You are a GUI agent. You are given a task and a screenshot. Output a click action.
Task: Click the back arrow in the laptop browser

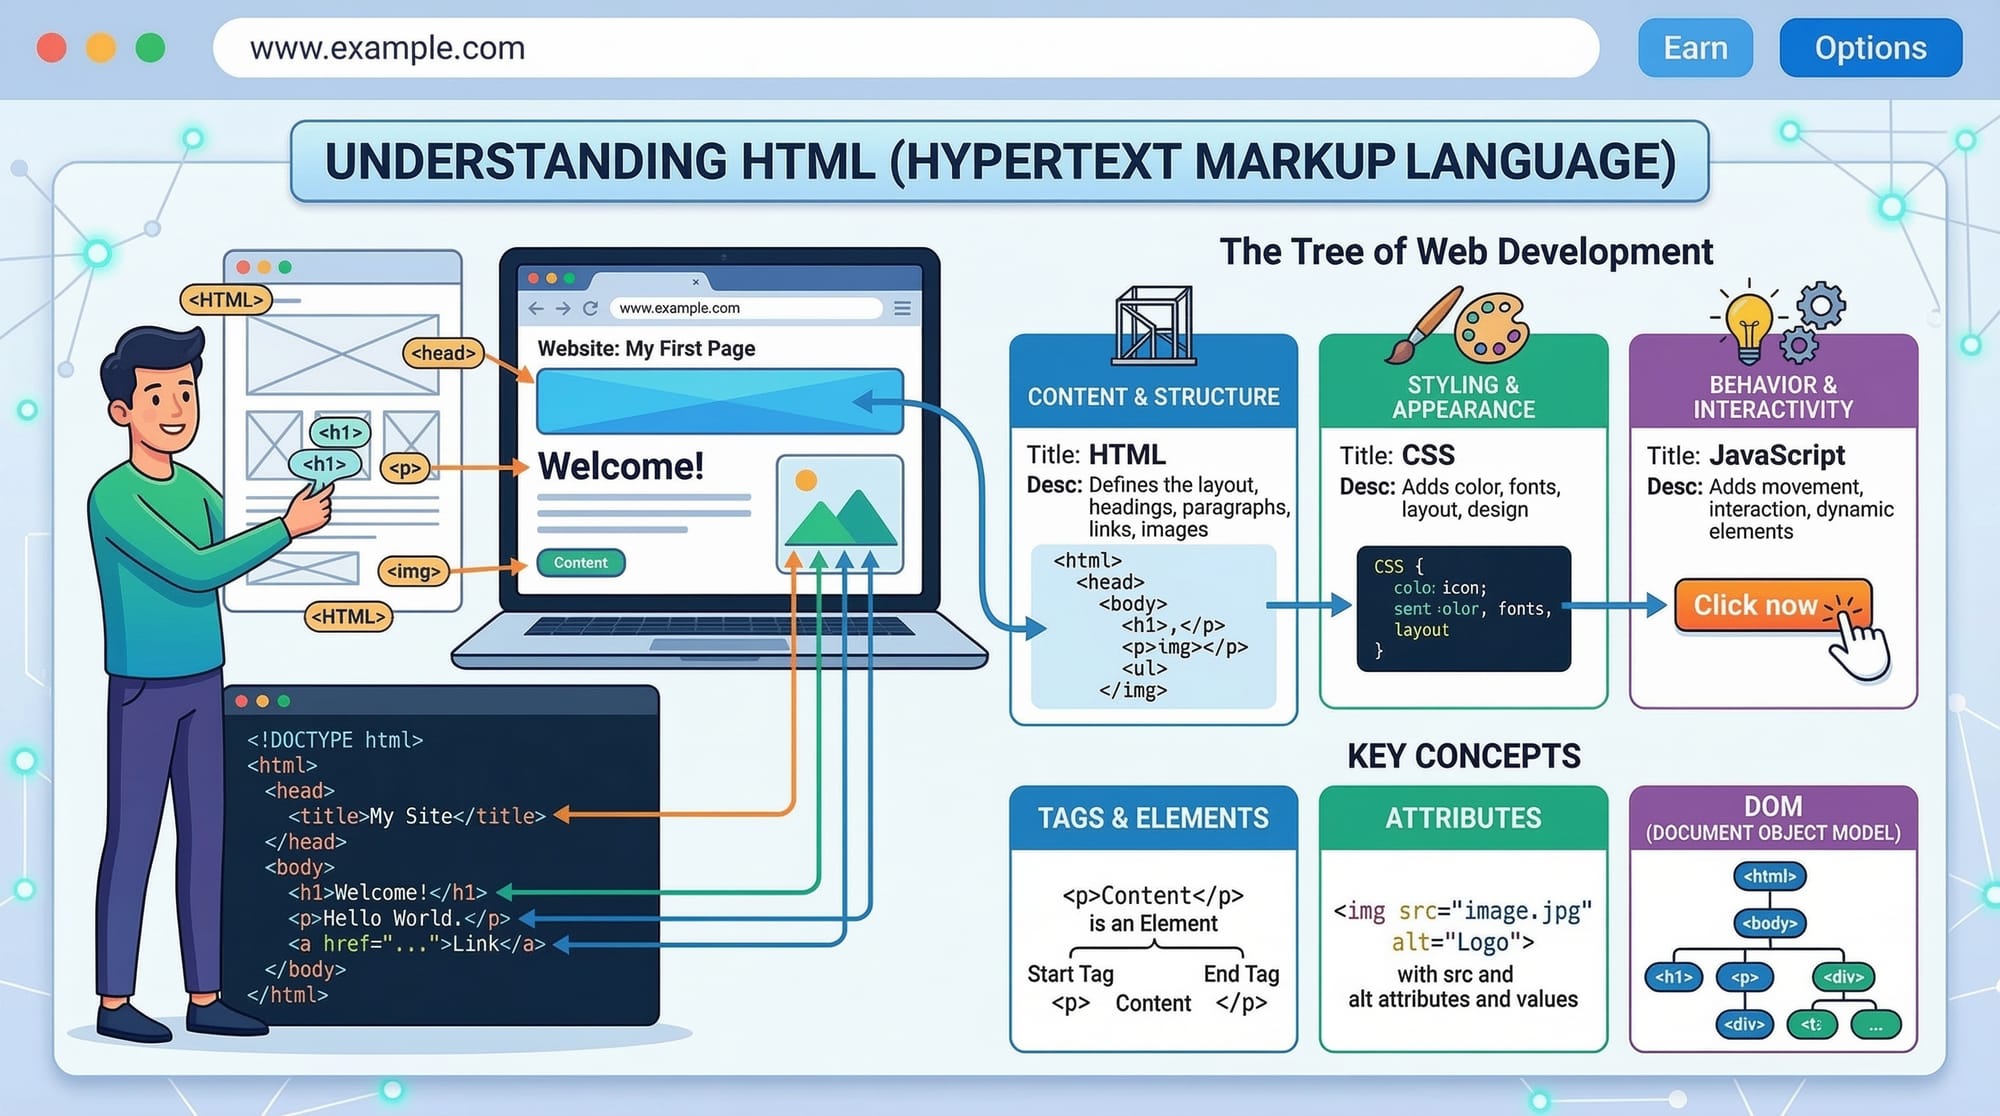coord(534,306)
